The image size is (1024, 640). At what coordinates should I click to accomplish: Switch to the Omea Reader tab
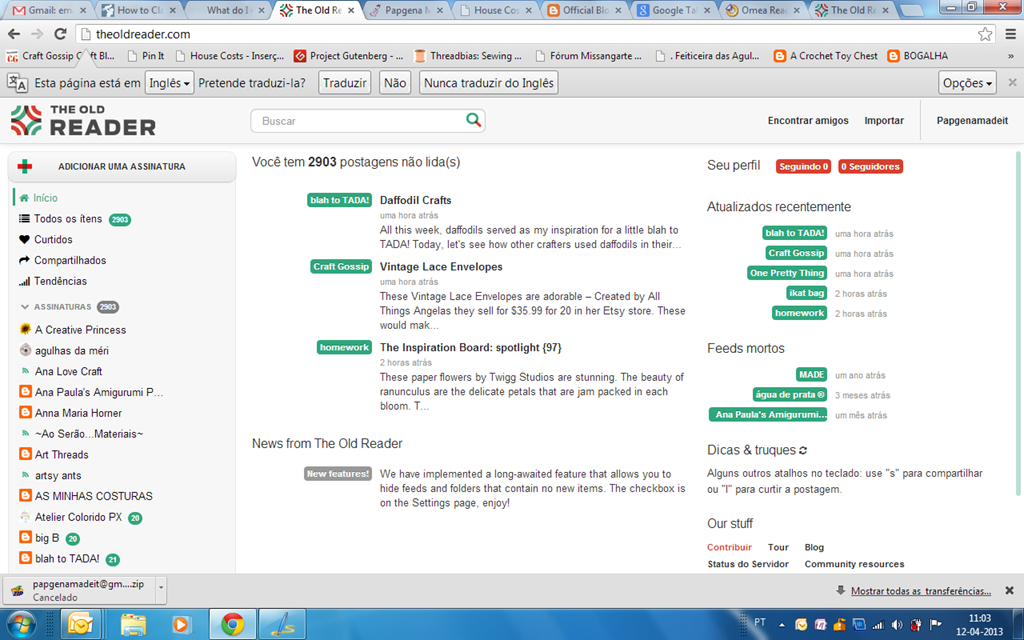(x=763, y=10)
